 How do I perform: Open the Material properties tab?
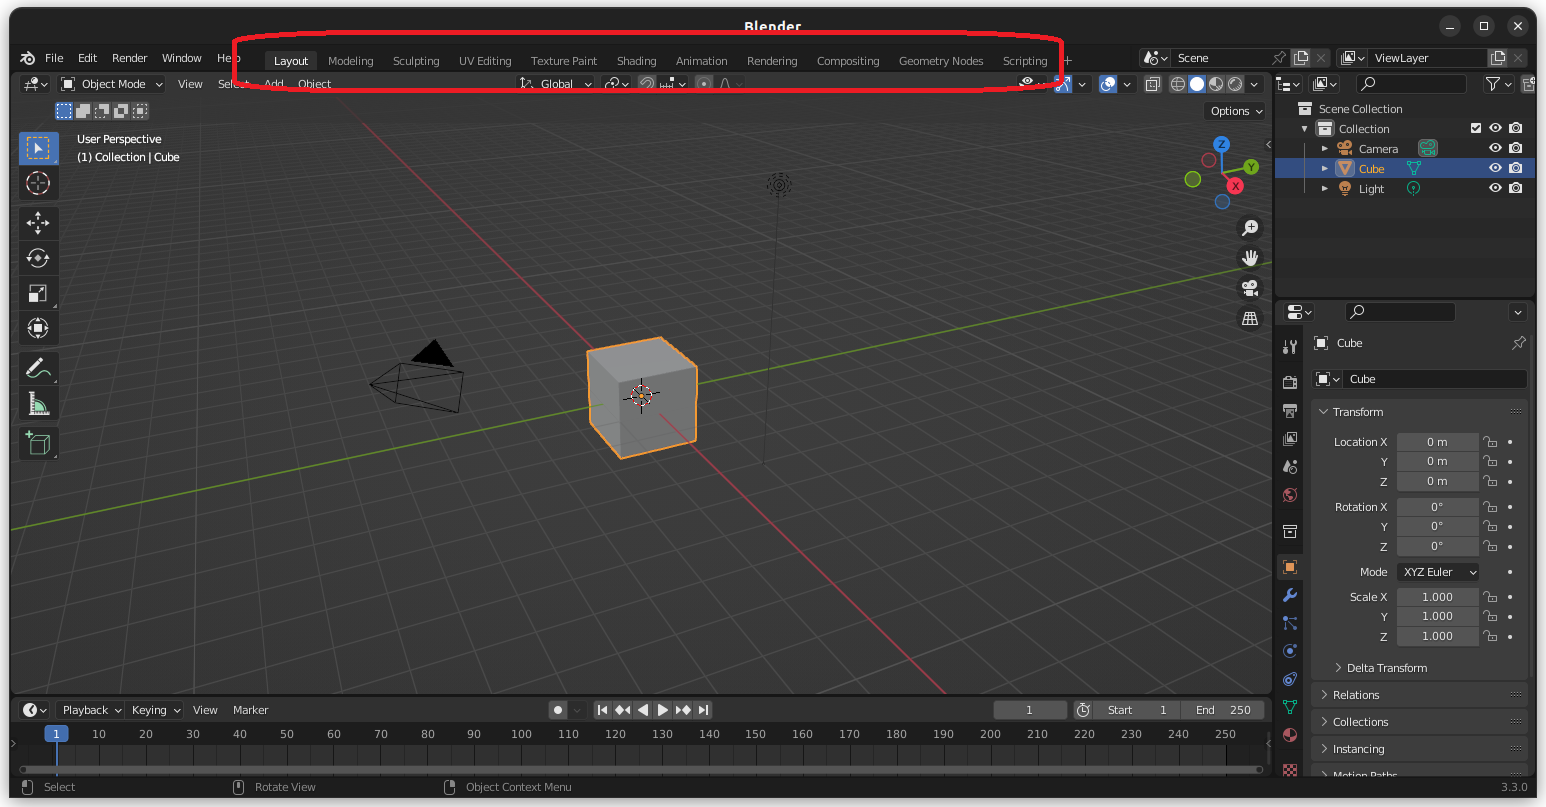(x=1290, y=735)
